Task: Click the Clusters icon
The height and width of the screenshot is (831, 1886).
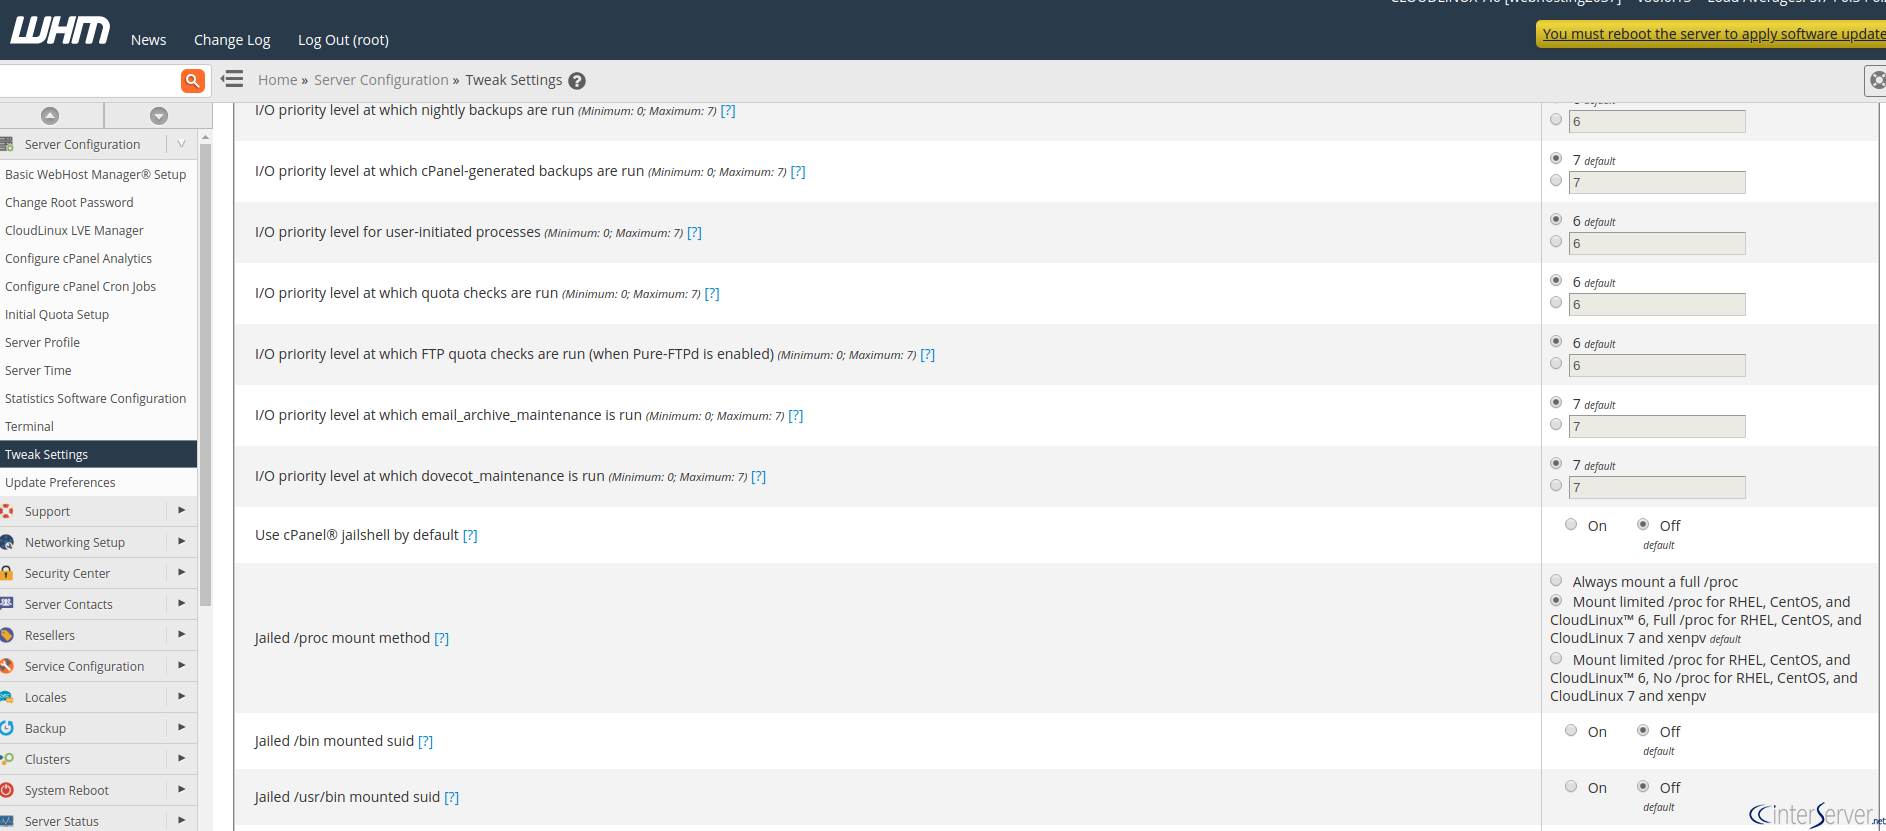Action: pos(7,759)
